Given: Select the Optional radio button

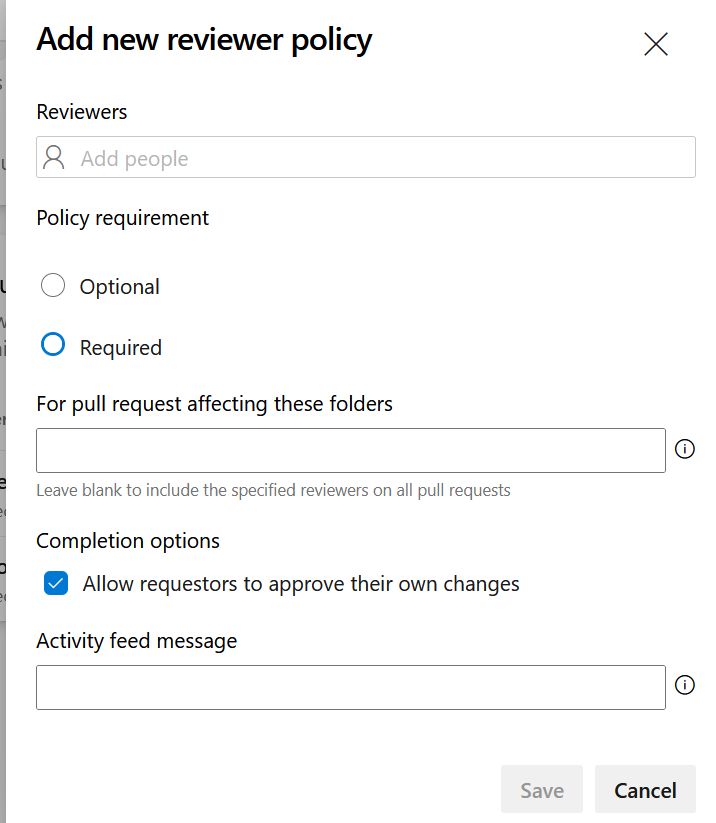Looking at the screenshot, I should click(53, 286).
